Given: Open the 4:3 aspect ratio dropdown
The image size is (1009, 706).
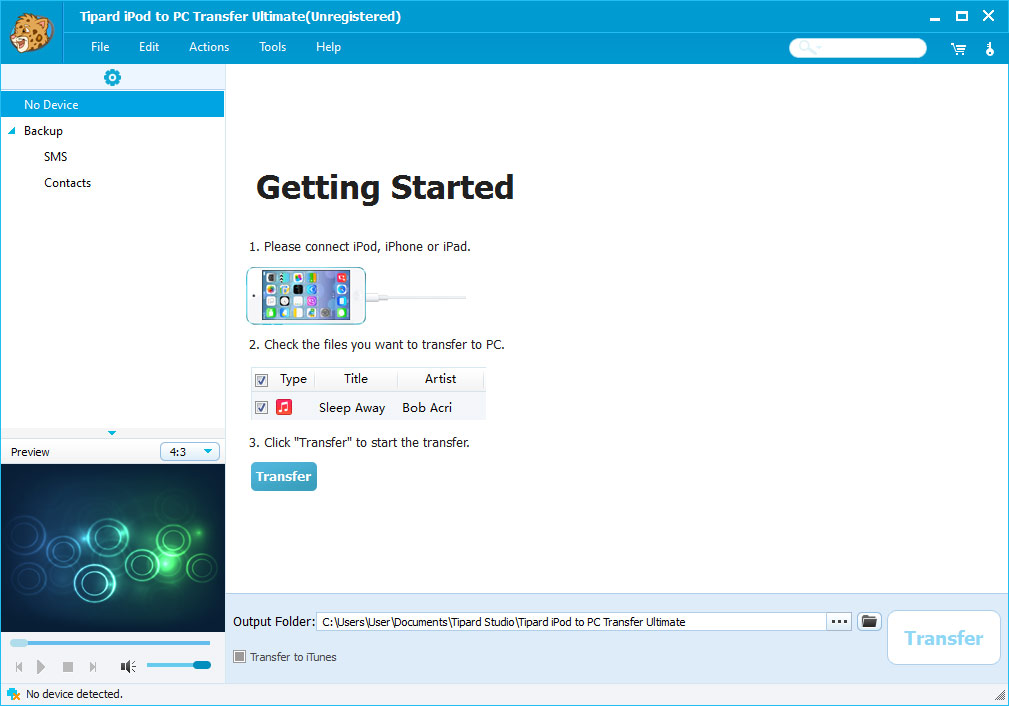Looking at the screenshot, I should click(x=190, y=452).
